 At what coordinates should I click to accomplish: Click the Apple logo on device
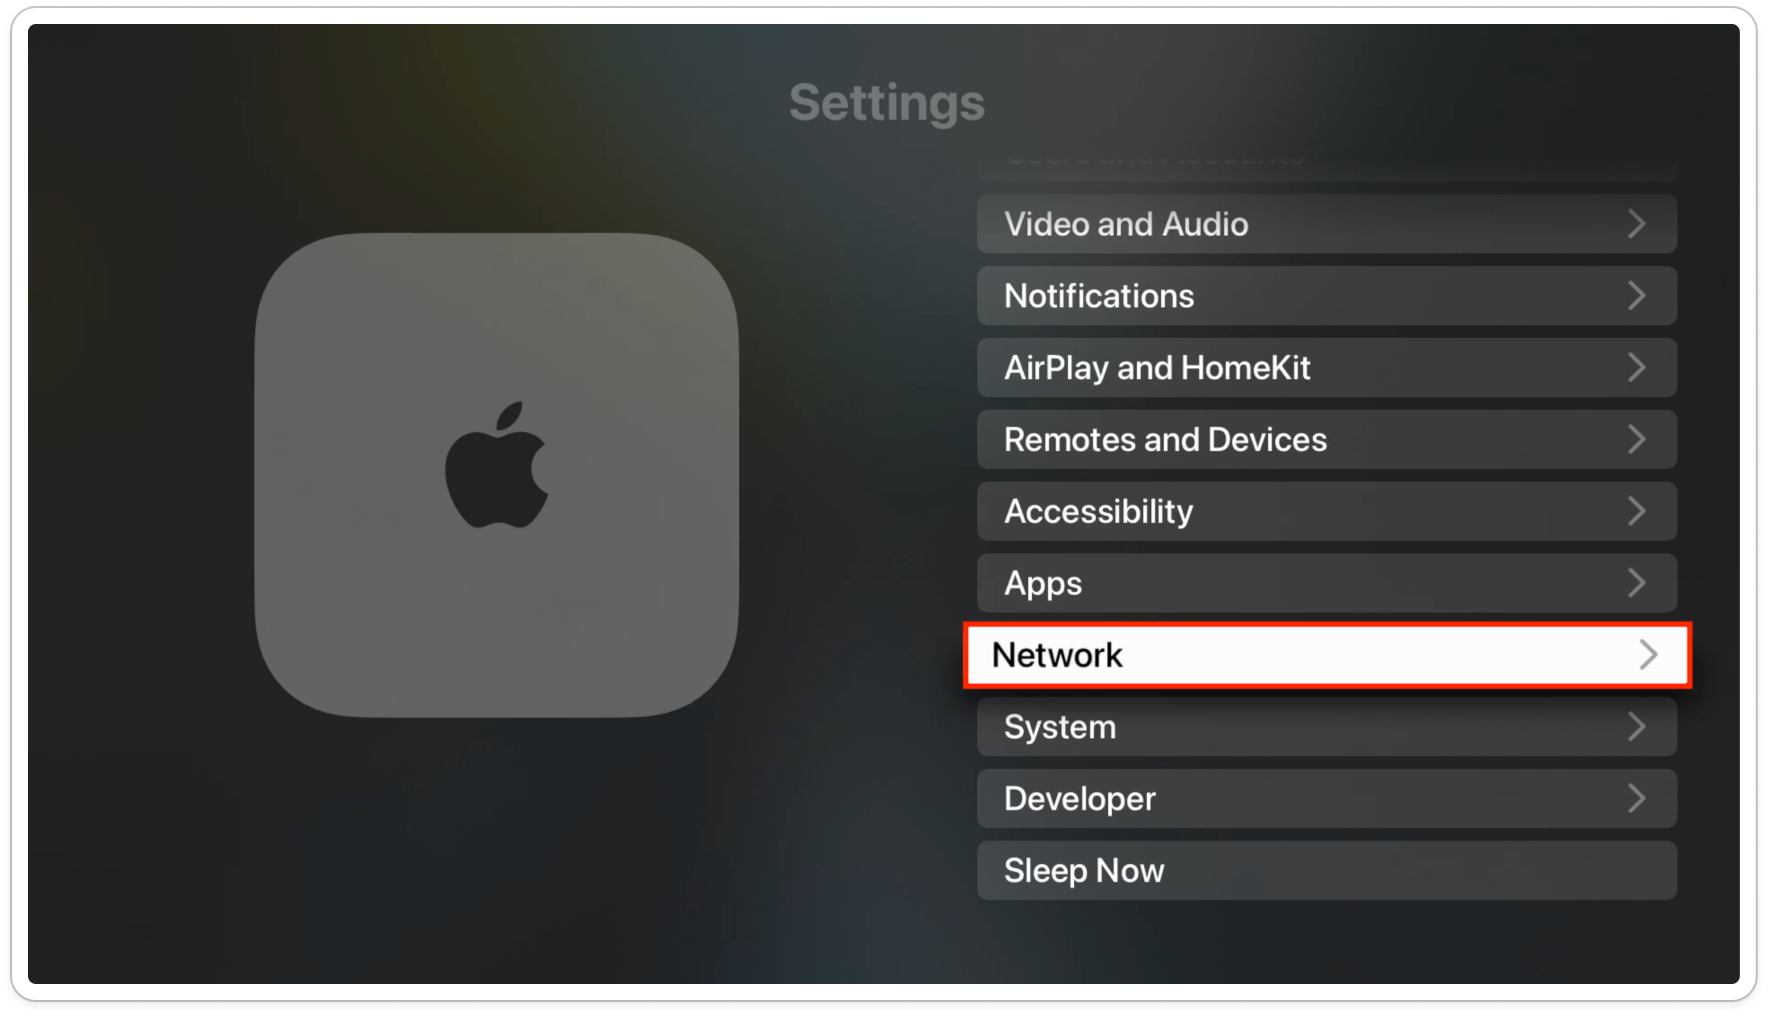point(497,465)
